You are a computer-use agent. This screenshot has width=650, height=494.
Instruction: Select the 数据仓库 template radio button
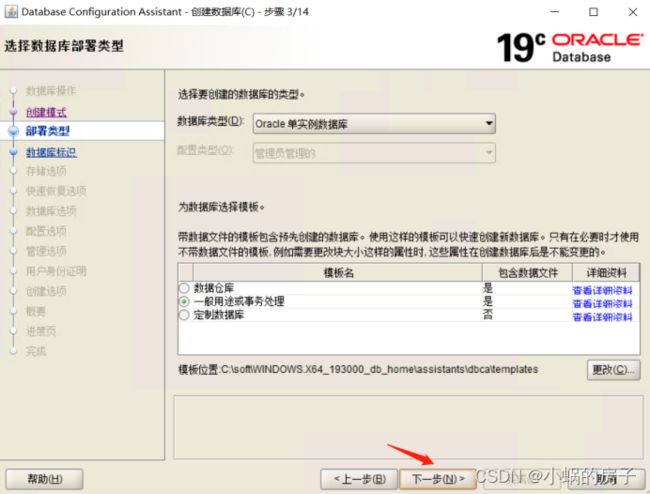point(184,288)
